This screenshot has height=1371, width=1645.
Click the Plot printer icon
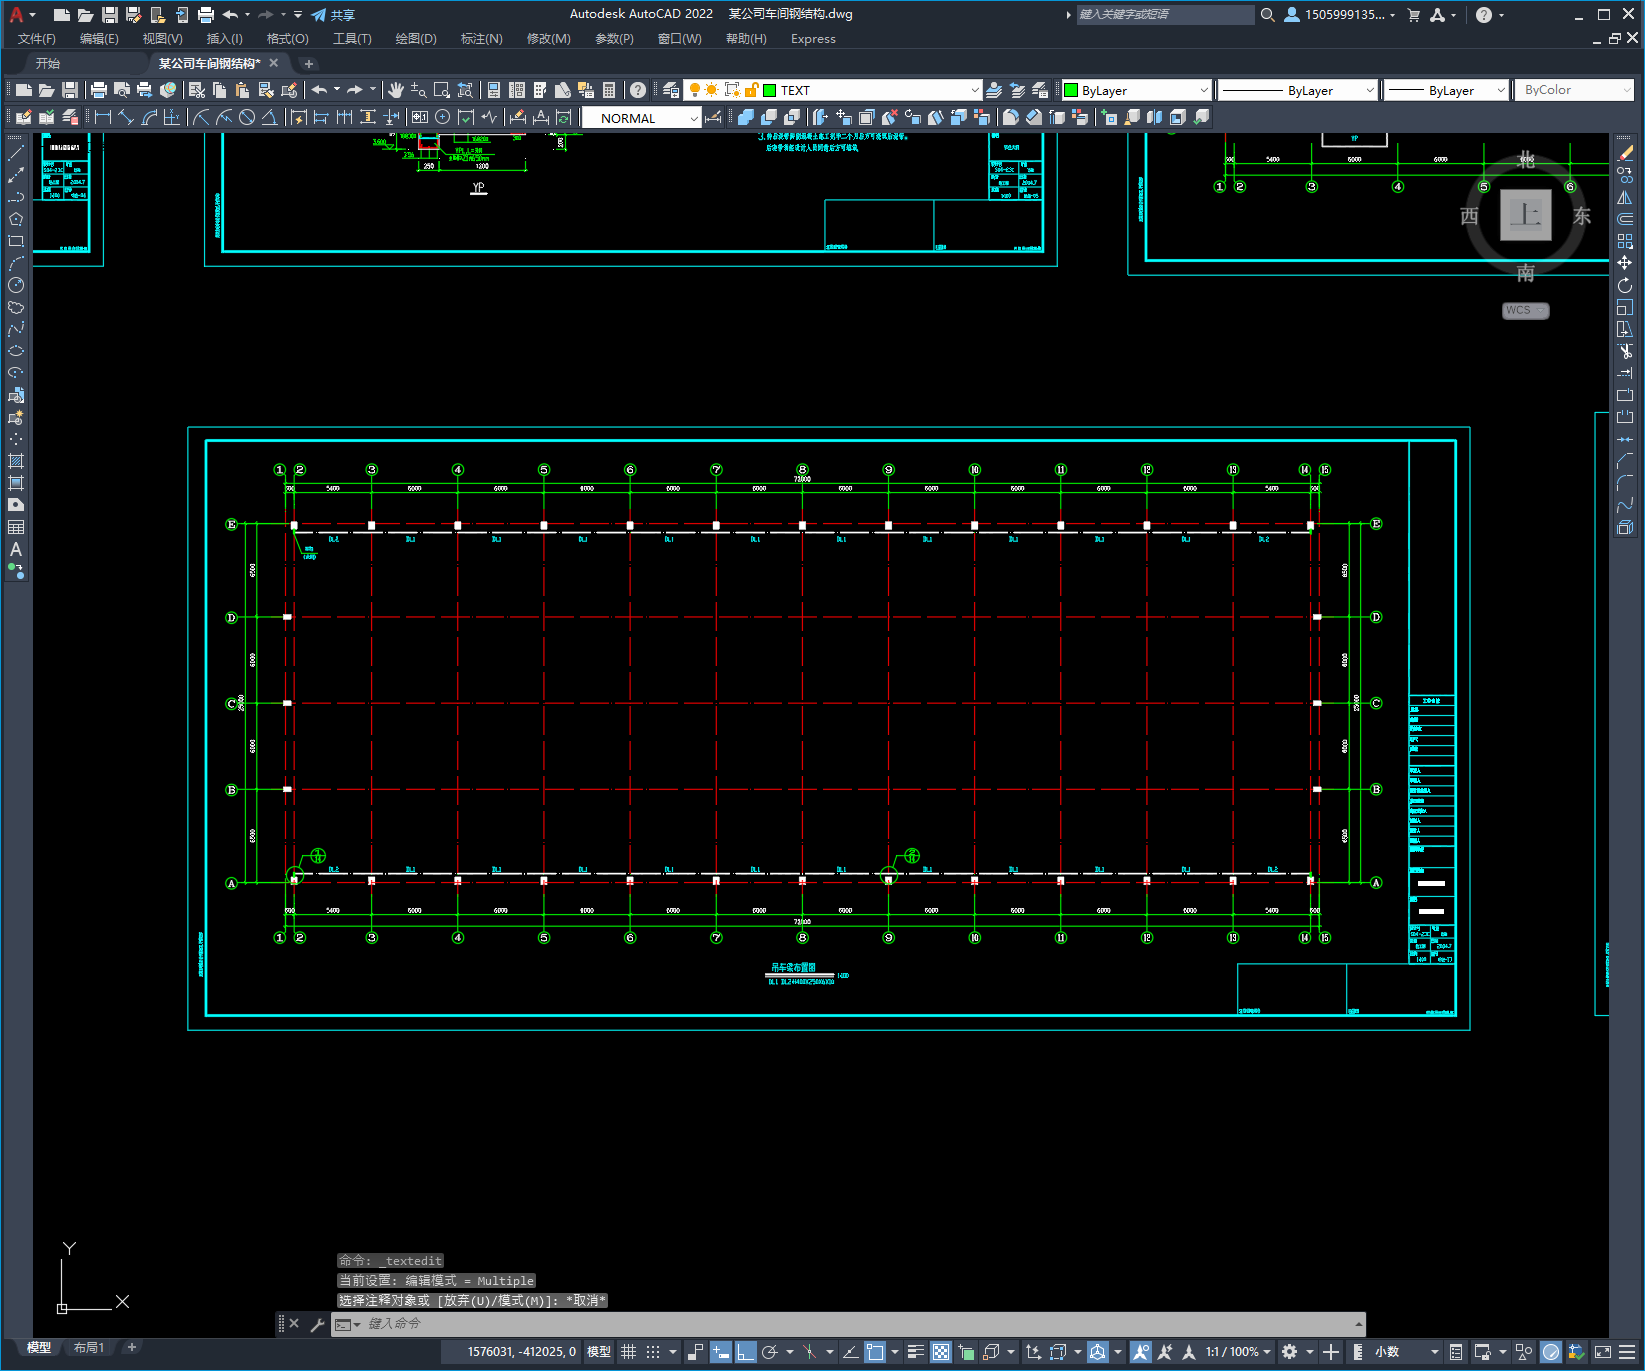99,90
